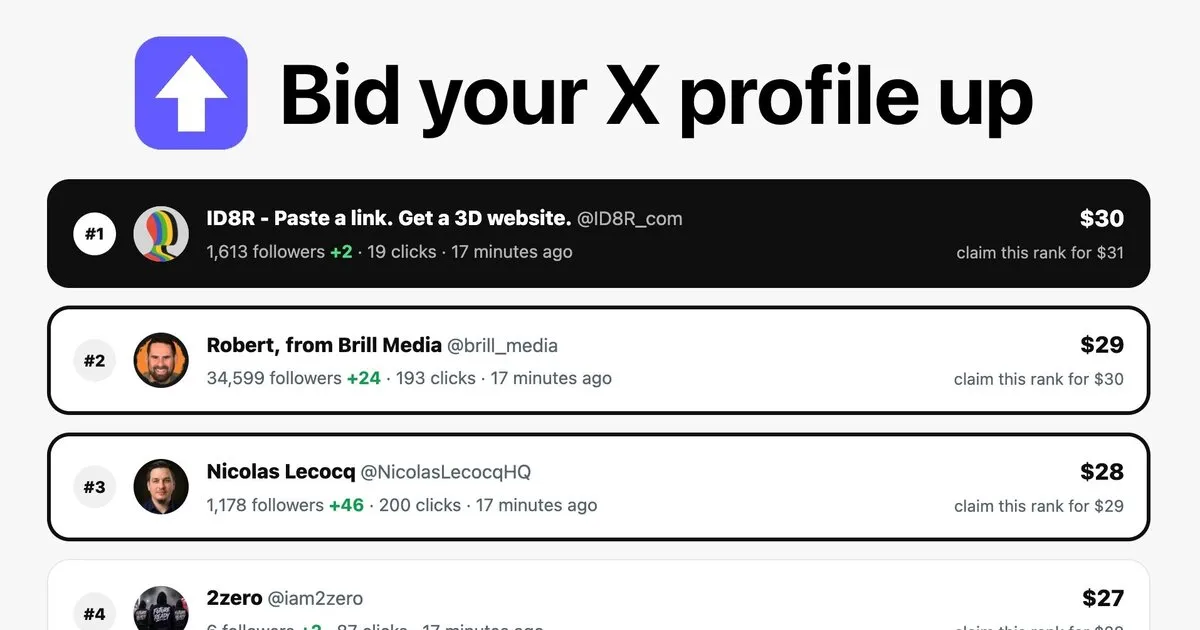Click 'claim this rank for $29'
Viewport: 1200px width, 630px height.
[x=1039, y=506]
